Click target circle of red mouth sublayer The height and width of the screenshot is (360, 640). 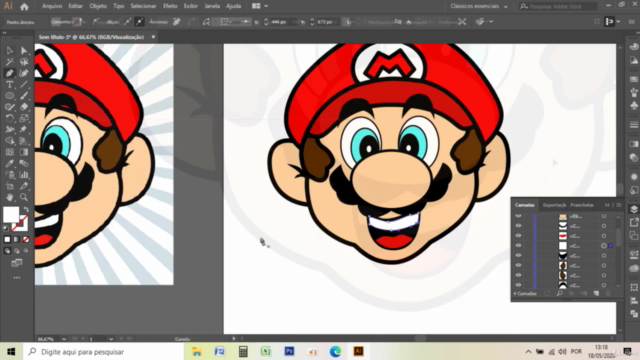(x=604, y=236)
